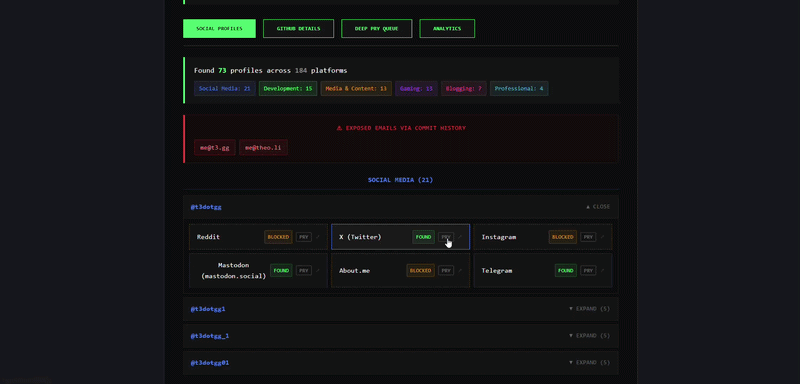Open About.me external link arrow icon
This screenshot has width=800, height=384.
(460, 271)
